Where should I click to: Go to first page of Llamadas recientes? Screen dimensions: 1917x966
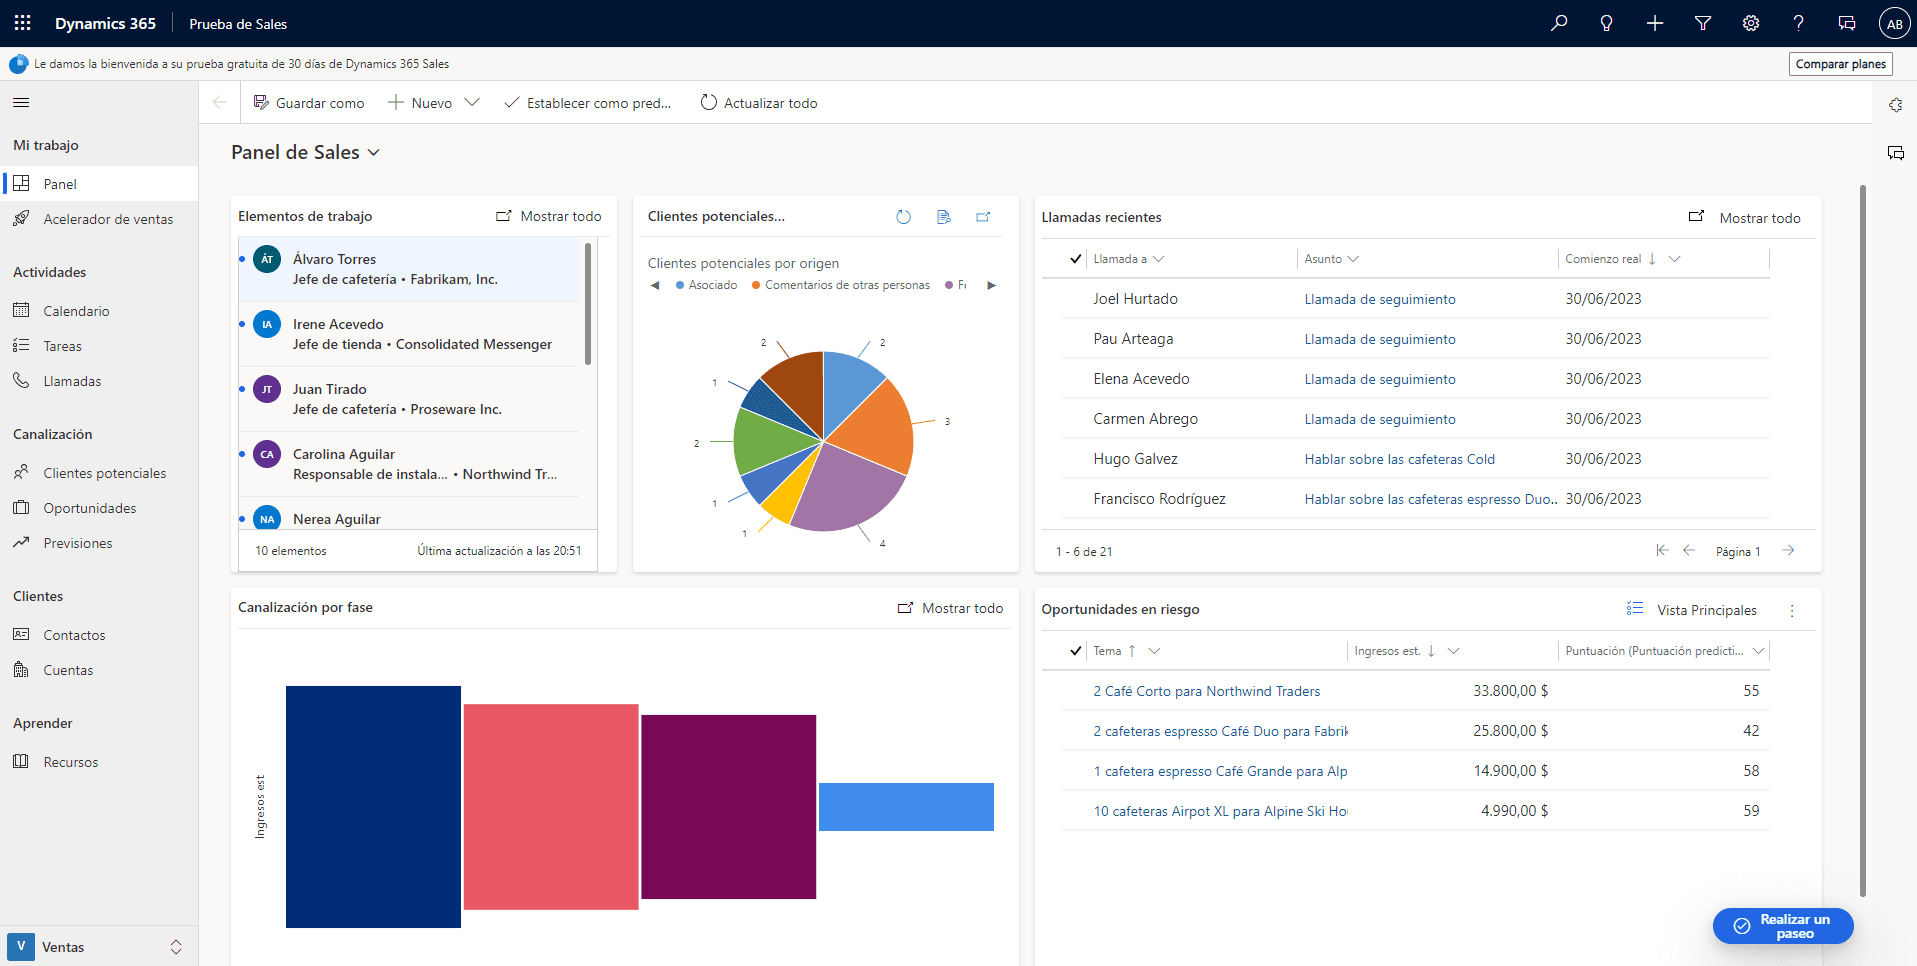point(1662,550)
